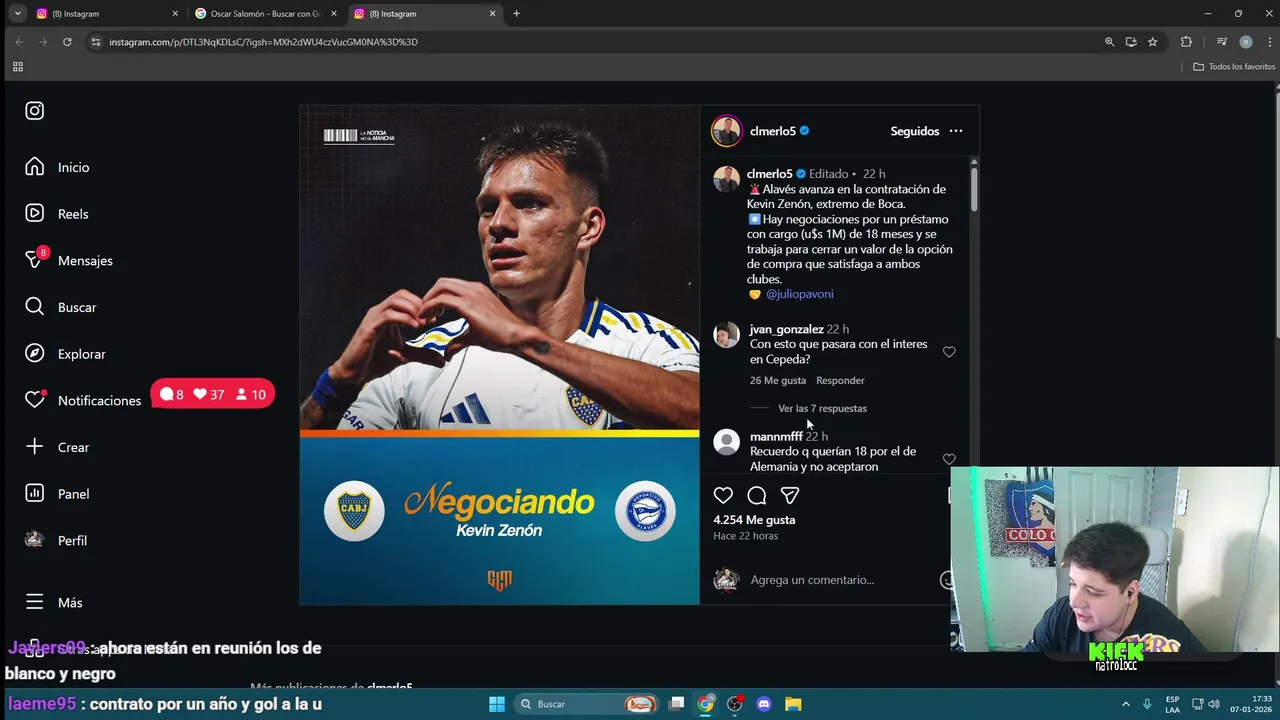Open Notificaciones heart icon in the sidebar
The image size is (1280, 720).
(x=35, y=400)
